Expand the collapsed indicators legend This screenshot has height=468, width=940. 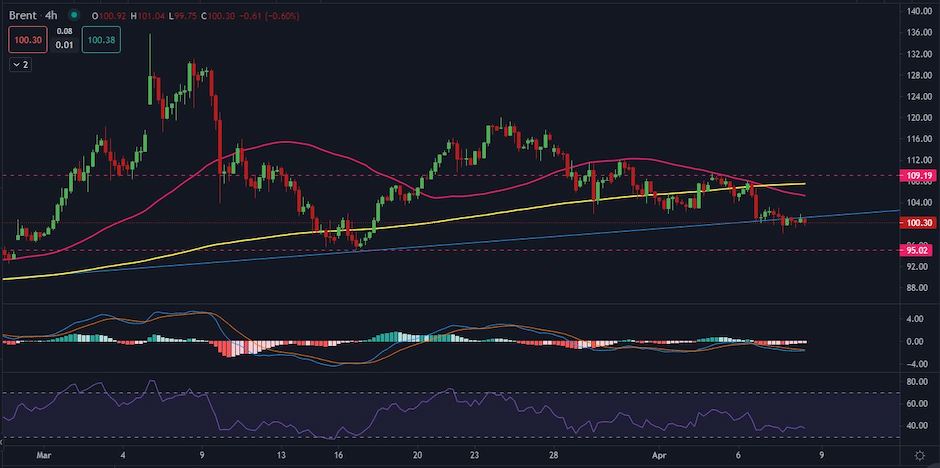coord(21,64)
